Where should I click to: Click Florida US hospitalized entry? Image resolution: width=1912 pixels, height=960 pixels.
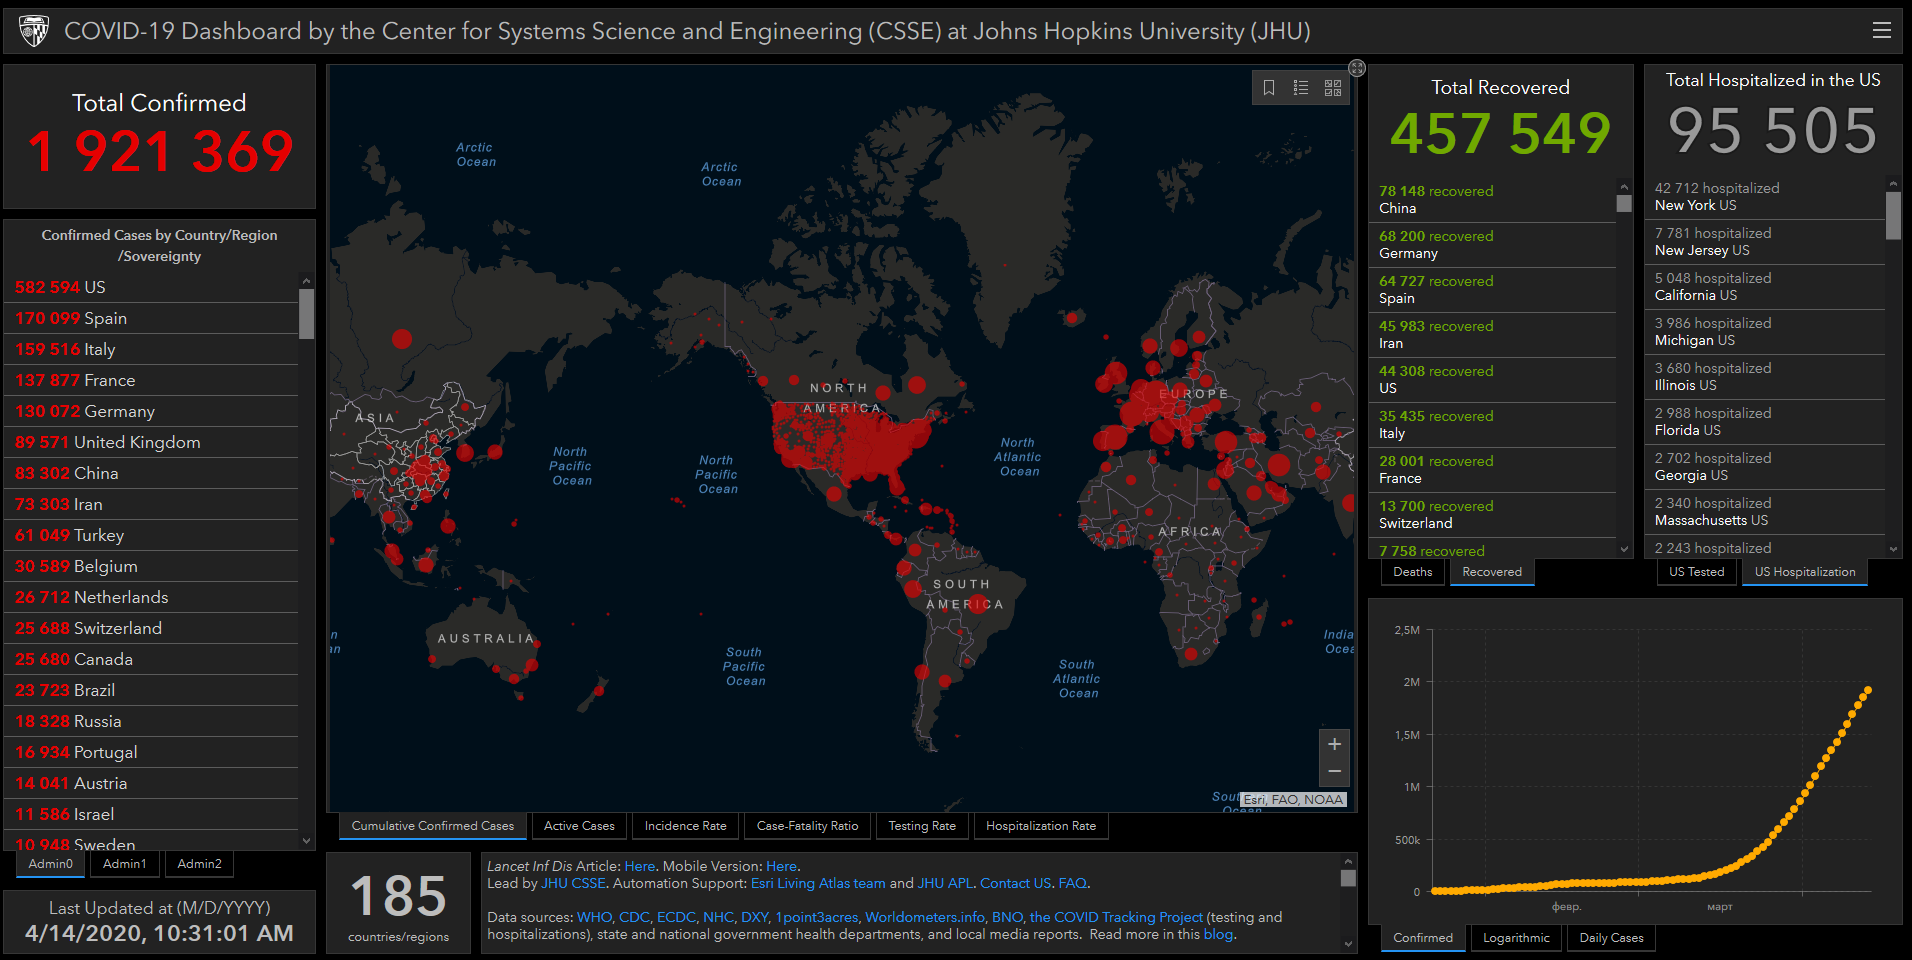(x=1765, y=422)
